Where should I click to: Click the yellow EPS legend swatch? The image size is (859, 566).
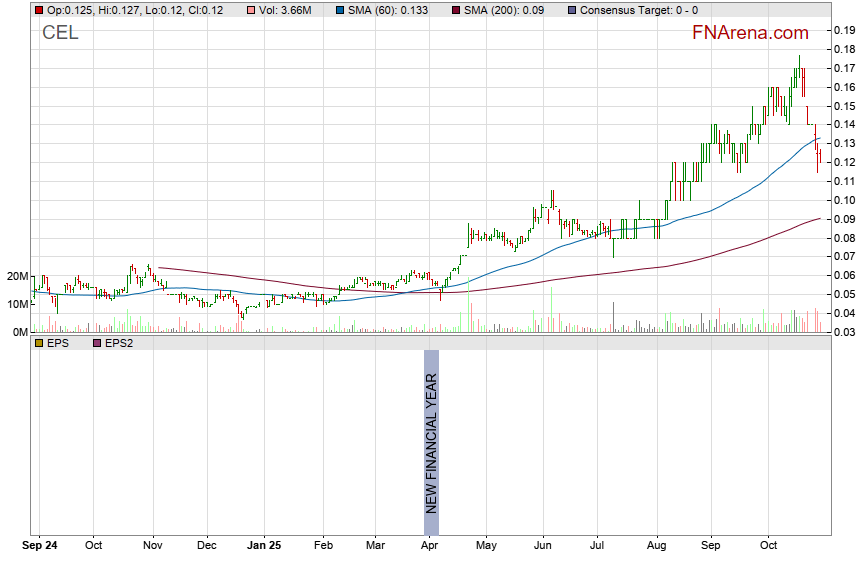pyautogui.click(x=39, y=343)
